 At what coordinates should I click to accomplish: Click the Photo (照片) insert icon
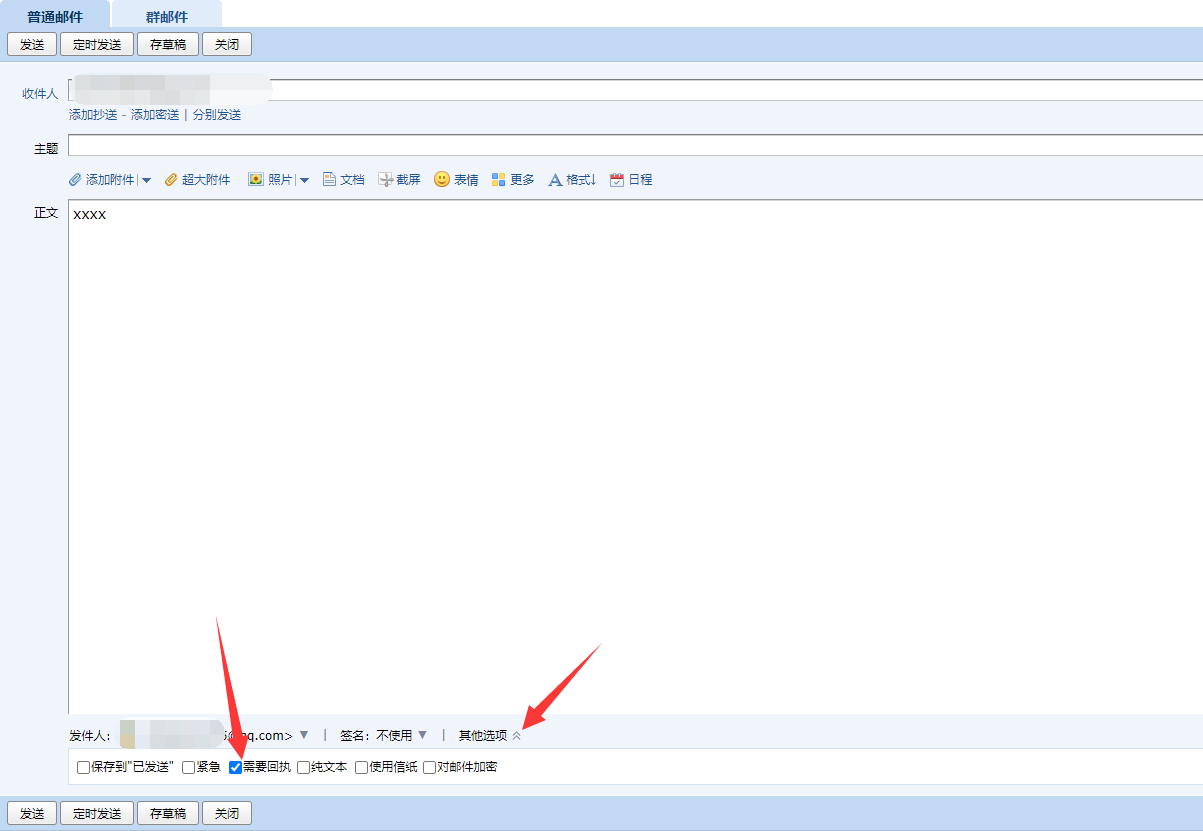click(x=256, y=180)
